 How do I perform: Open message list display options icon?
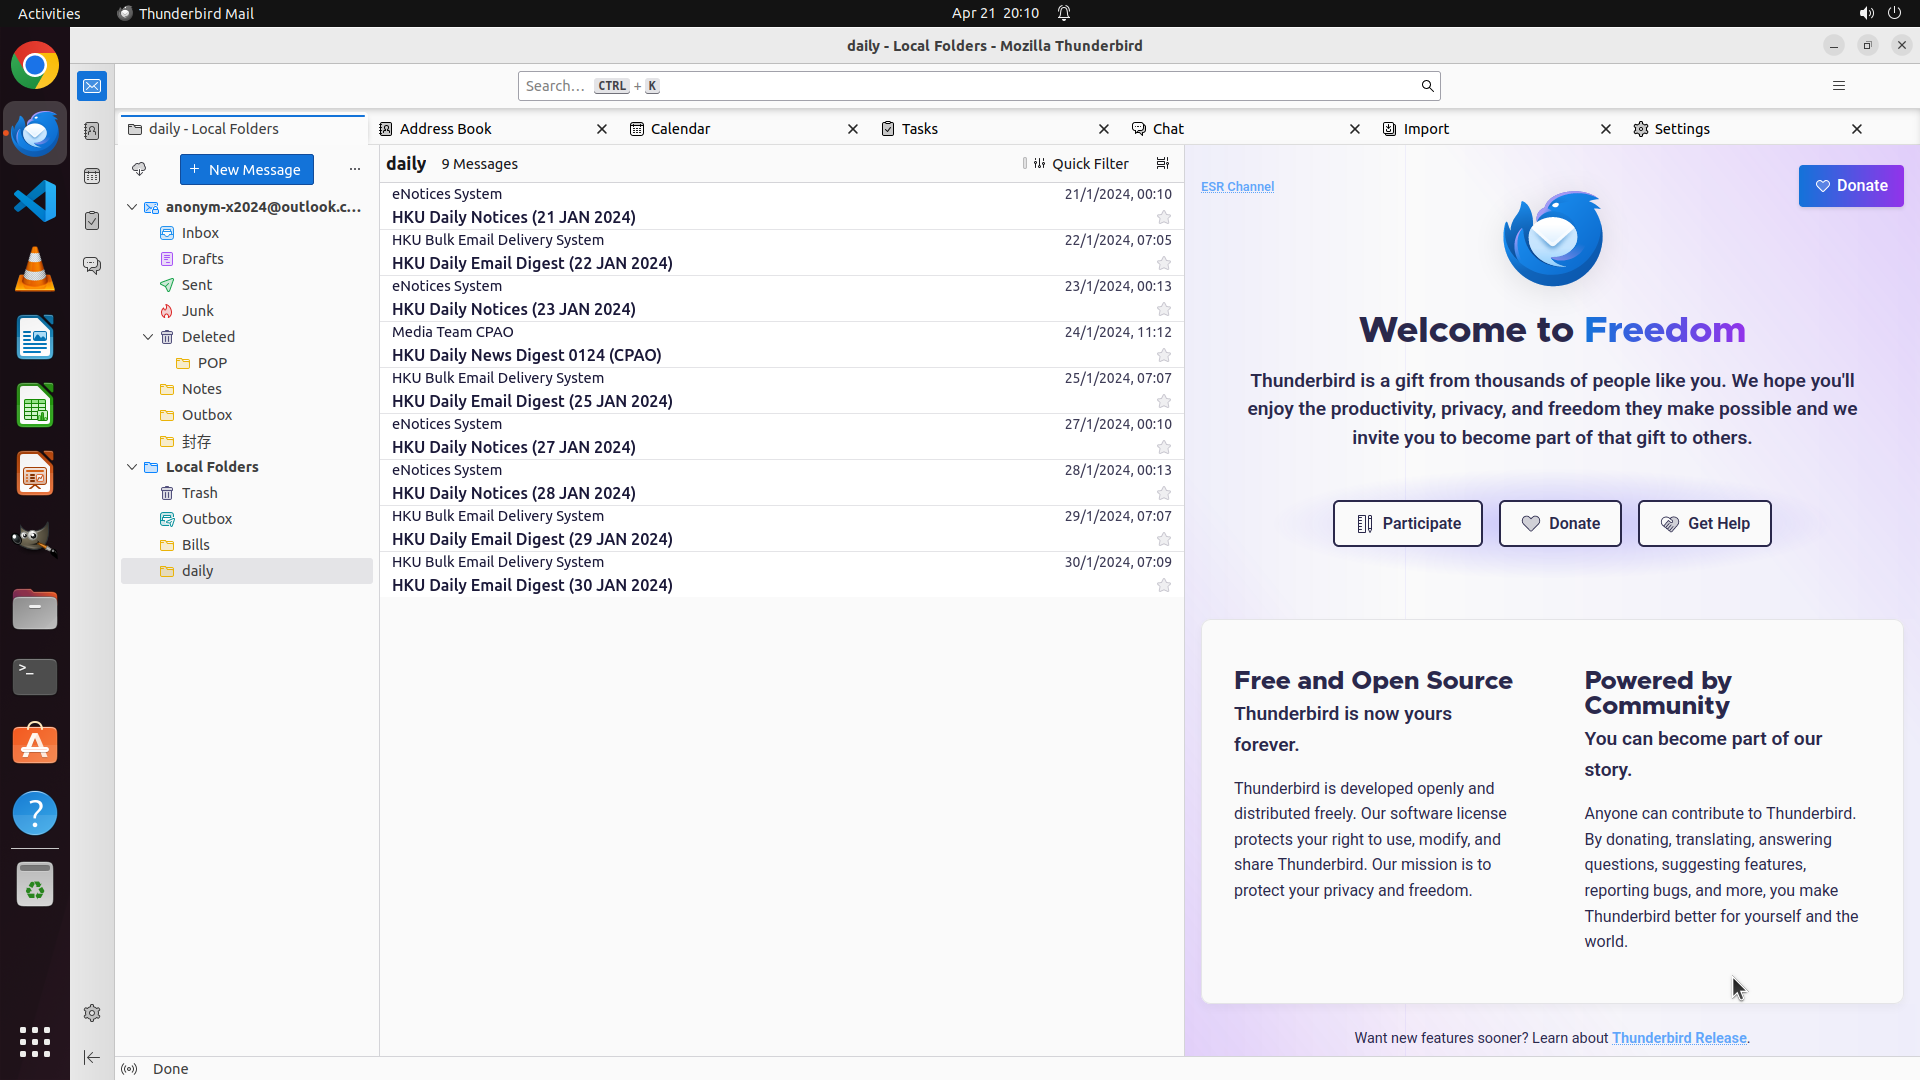tap(1162, 164)
